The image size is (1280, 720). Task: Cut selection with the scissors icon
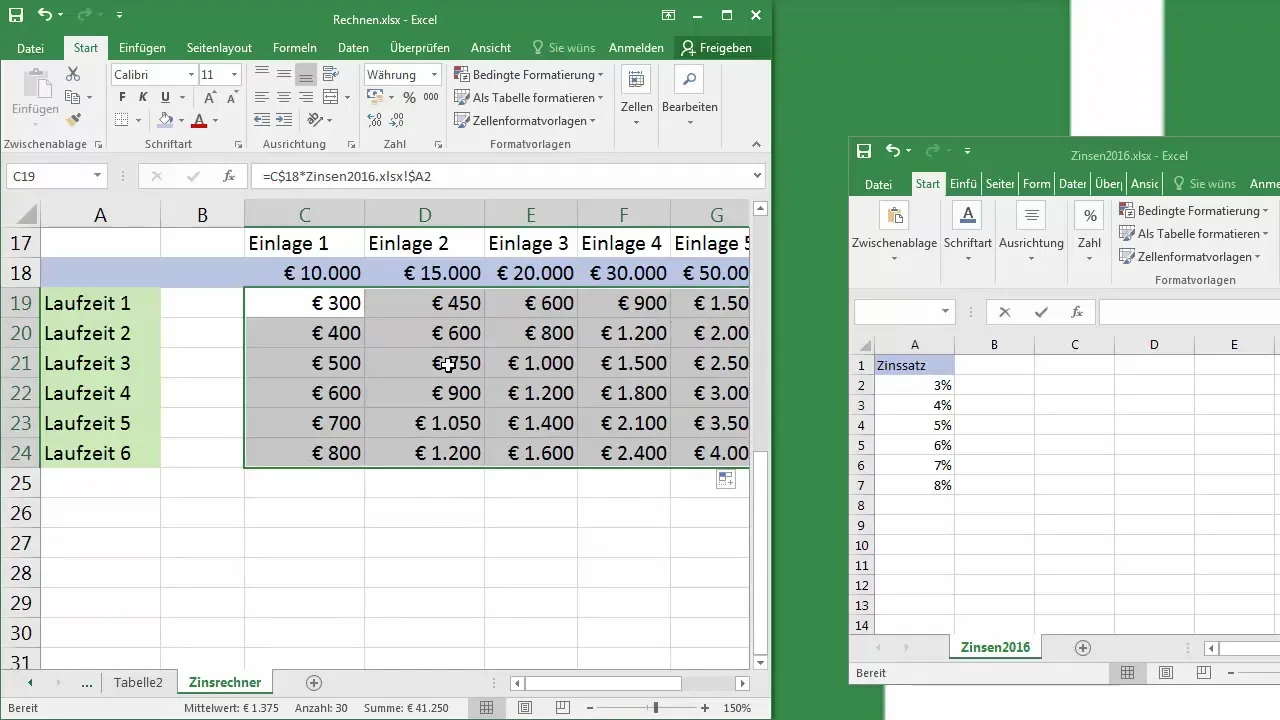point(73,74)
